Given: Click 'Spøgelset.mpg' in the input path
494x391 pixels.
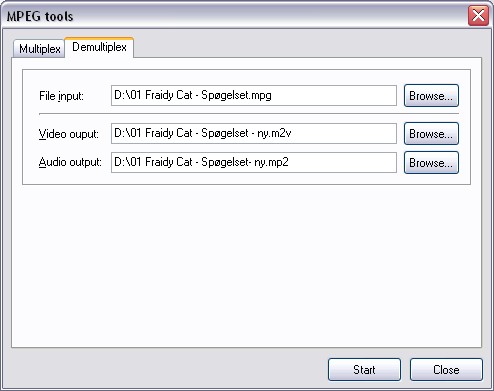Looking at the screenshot, I should [x=236, y=96].
